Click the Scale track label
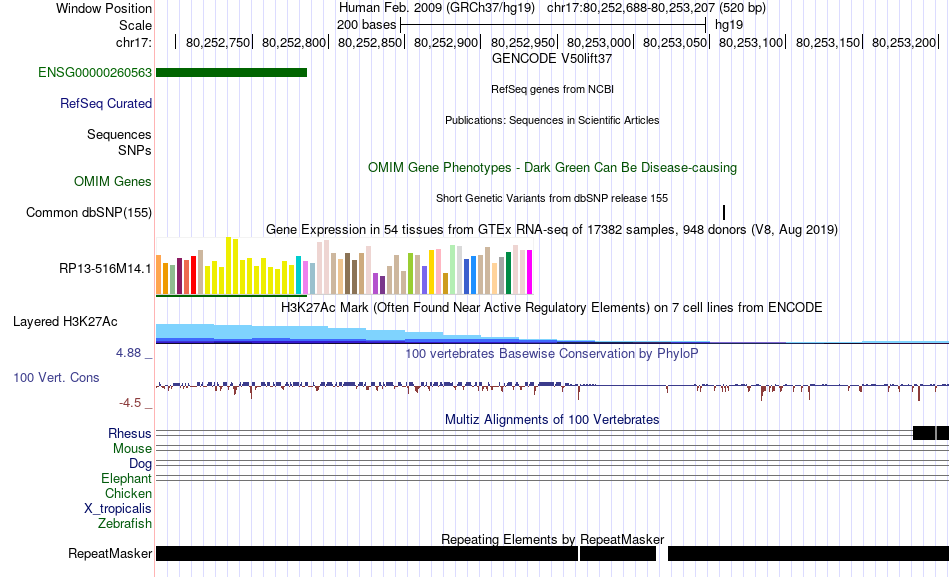Viewport: 950px width, 577px height. tap(135, 25)
